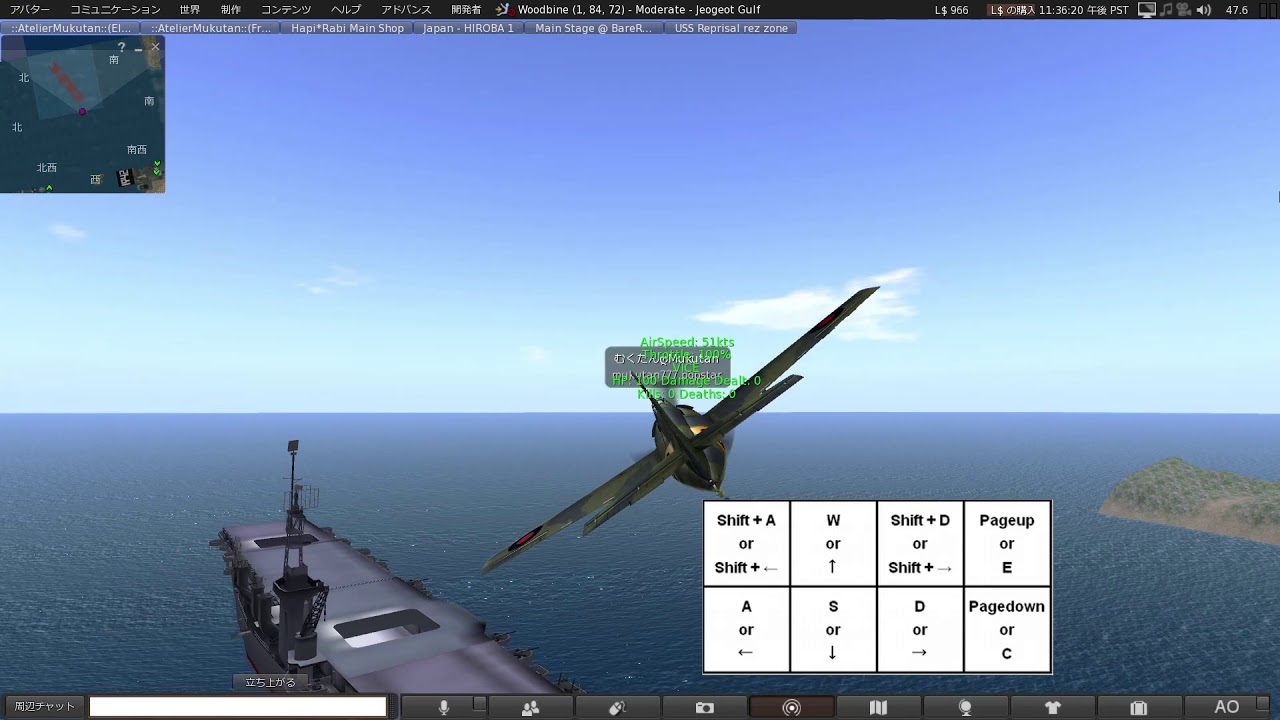Click the むくたん Mukutan avatar name tag
Viewport: 1280px width, 720px height.
(x=666, y=367)
